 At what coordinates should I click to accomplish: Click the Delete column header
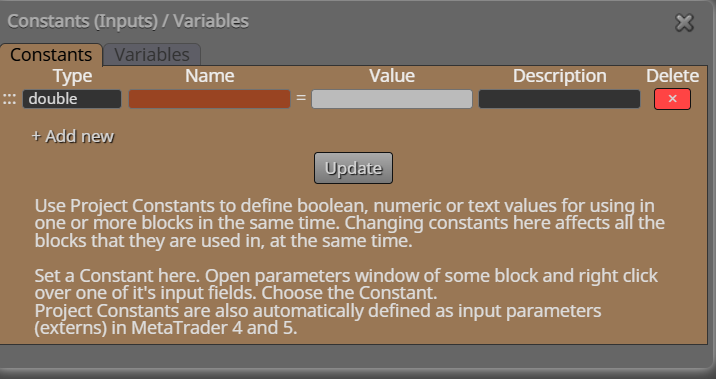(672, 76)
